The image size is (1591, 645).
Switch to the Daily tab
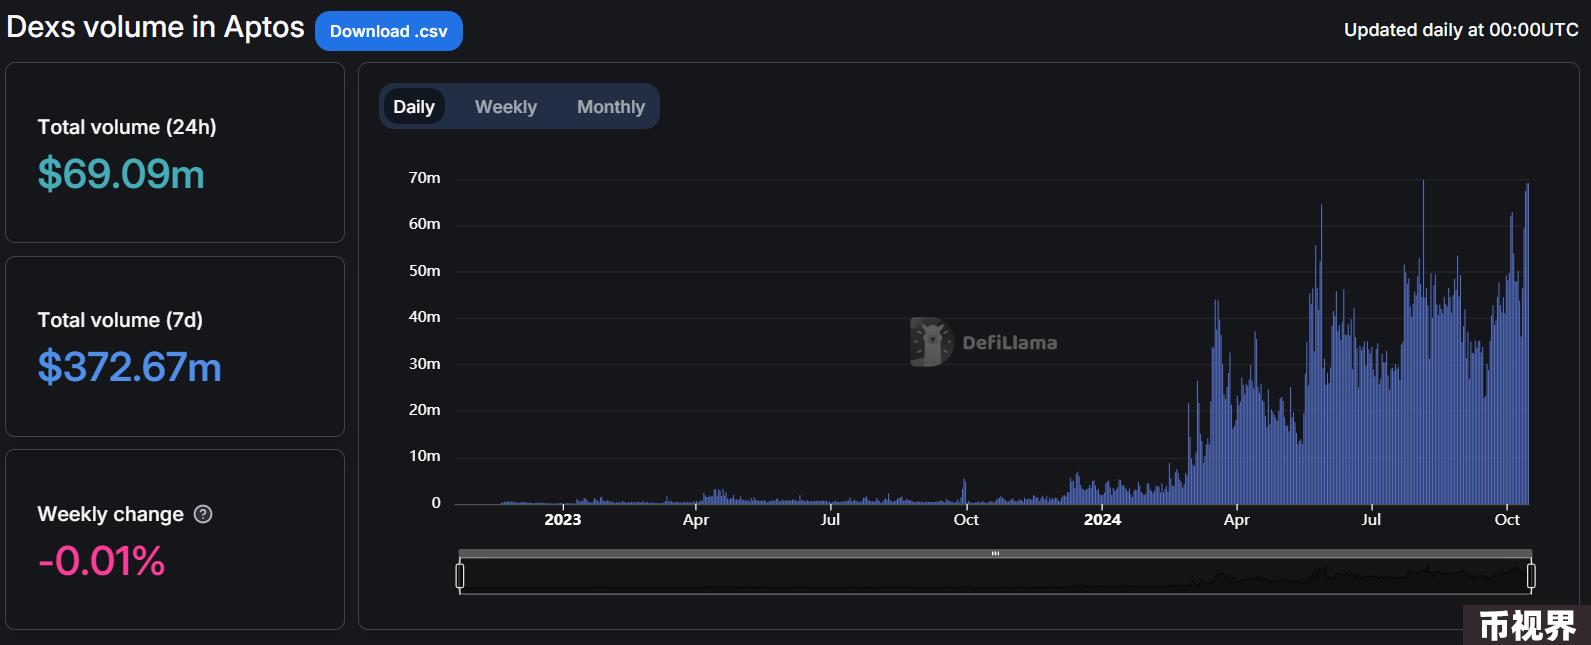click(x=414, y=107)
